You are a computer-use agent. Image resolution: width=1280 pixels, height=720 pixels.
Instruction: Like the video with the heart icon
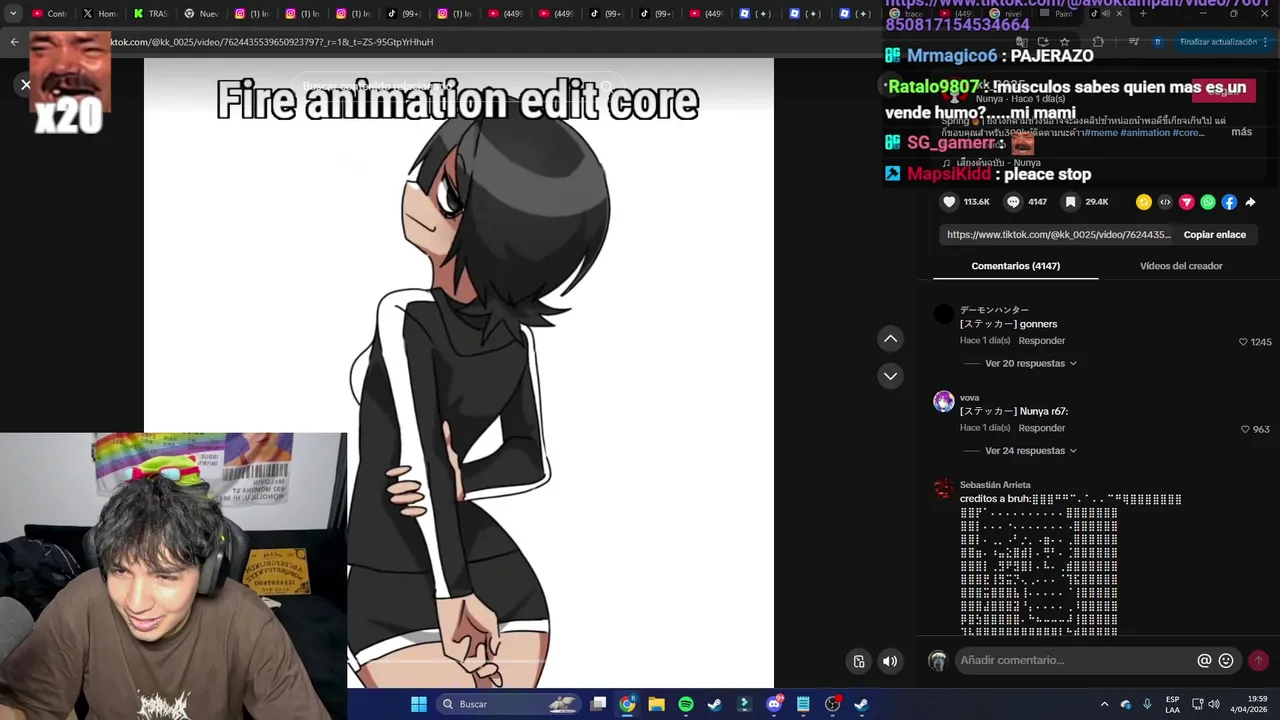(x=949, y=202)
